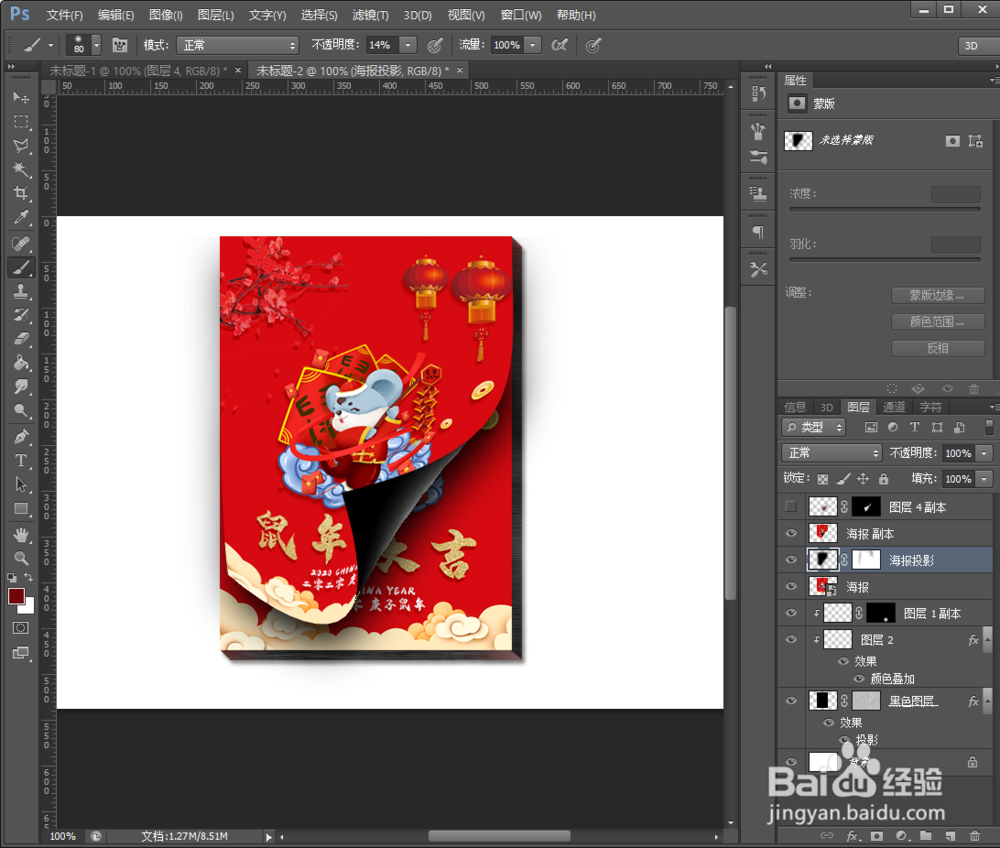This screenshot has height=848, width=1000.
Task: Add layer mask icon at panel bottom
Action: 877,836
